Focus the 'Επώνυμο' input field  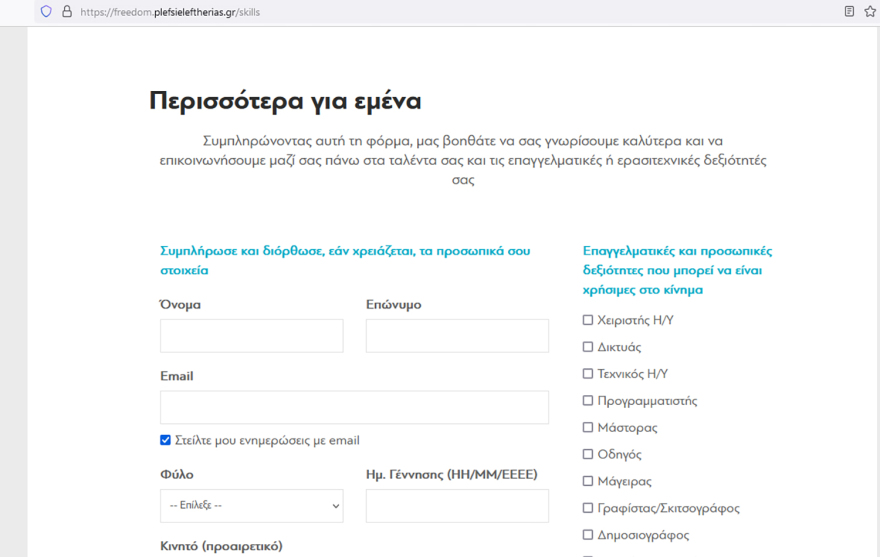(457, 336)
